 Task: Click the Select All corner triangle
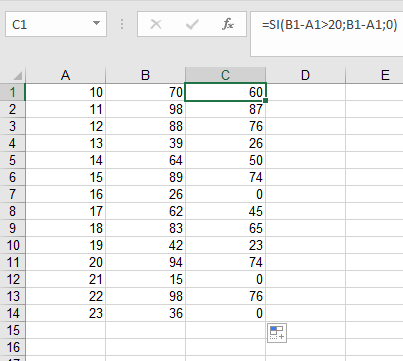[17, 76]
